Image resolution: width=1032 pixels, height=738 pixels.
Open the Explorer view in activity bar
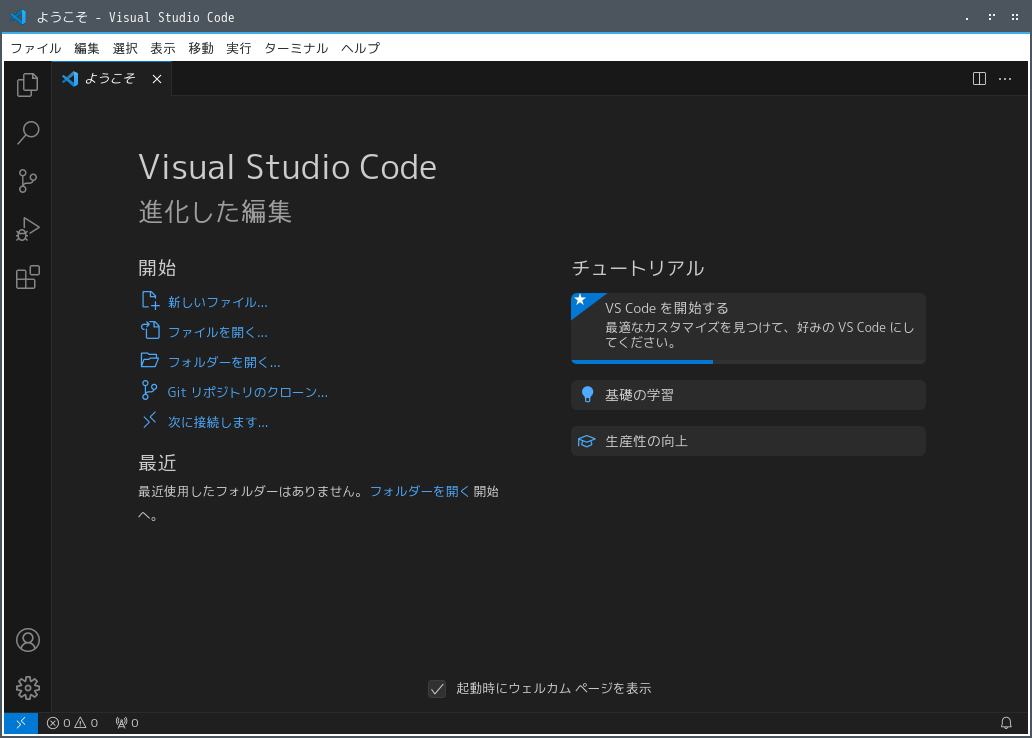pyautogui.click(x=28, y=84)
